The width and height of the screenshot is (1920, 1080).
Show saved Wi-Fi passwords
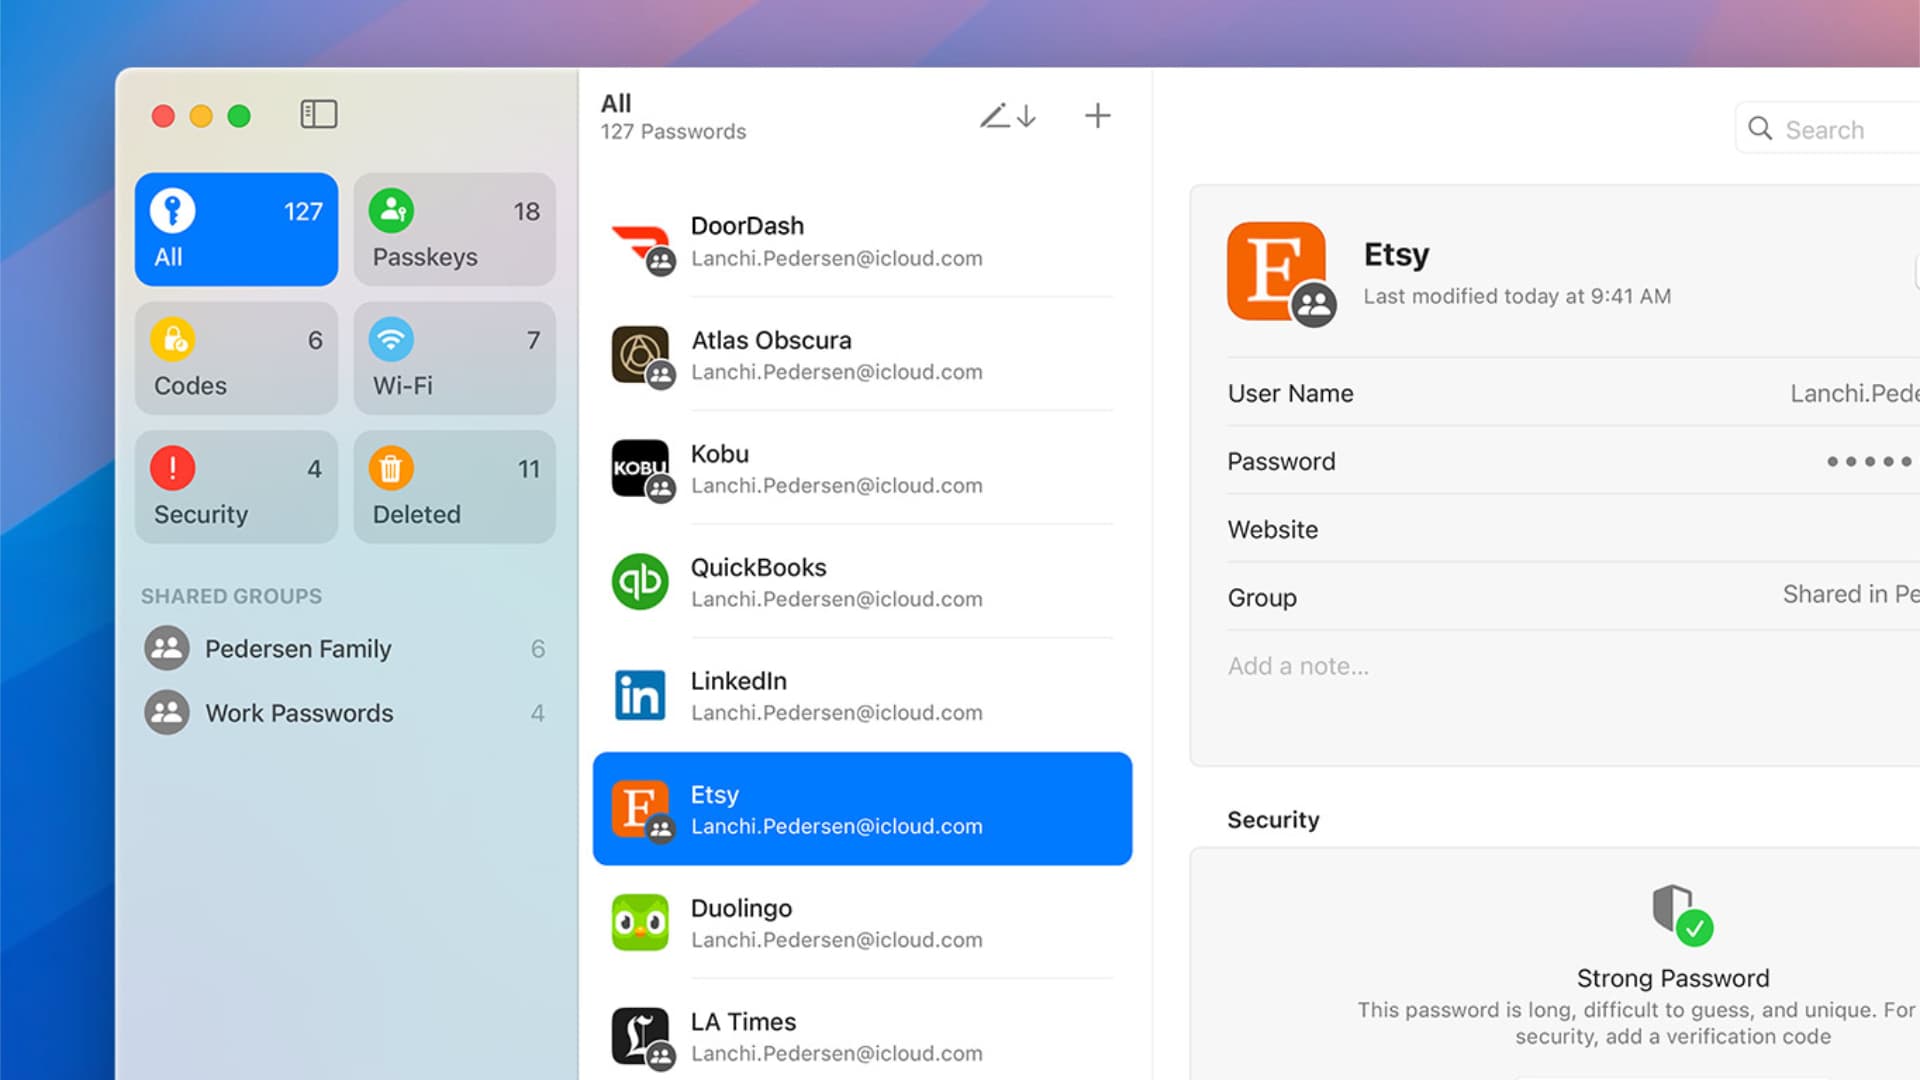(455, 359)
